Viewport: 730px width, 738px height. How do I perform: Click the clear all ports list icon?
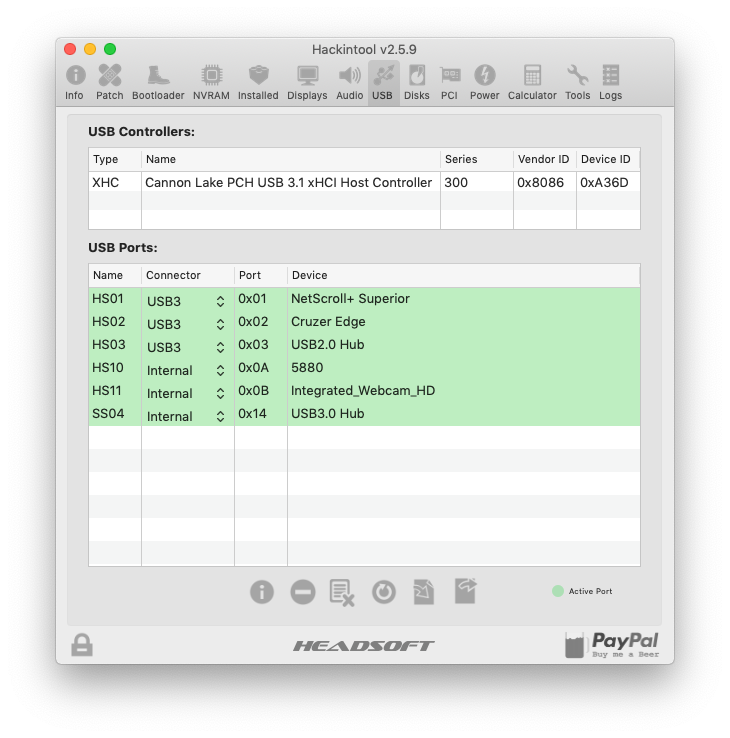point(342,592)
